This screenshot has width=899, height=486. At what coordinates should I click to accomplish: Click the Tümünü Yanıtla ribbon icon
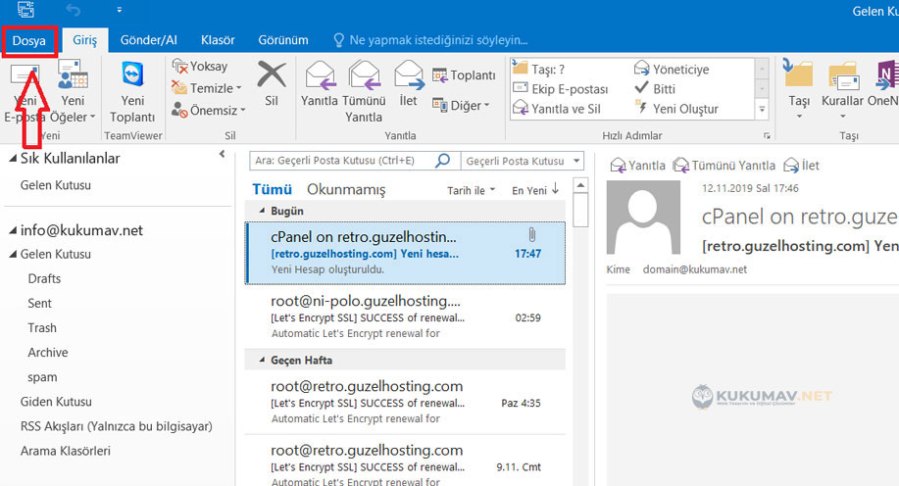pyautogui.click(x=364, y=77)
